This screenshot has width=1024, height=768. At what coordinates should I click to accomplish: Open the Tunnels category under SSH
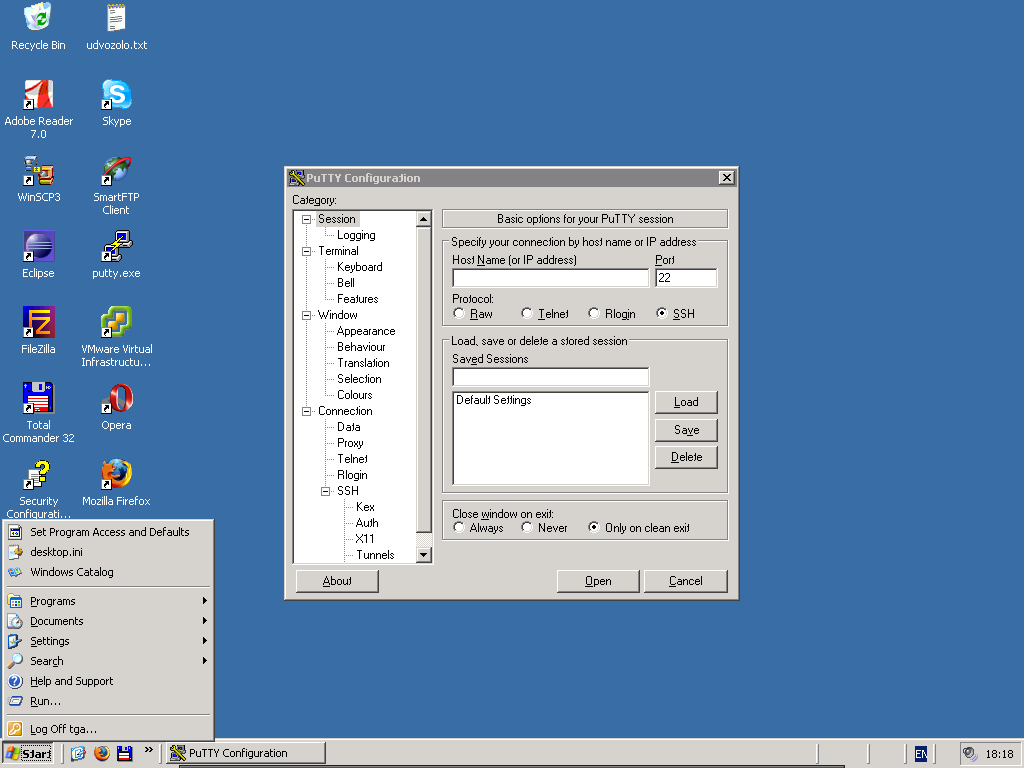pos(375,555)
